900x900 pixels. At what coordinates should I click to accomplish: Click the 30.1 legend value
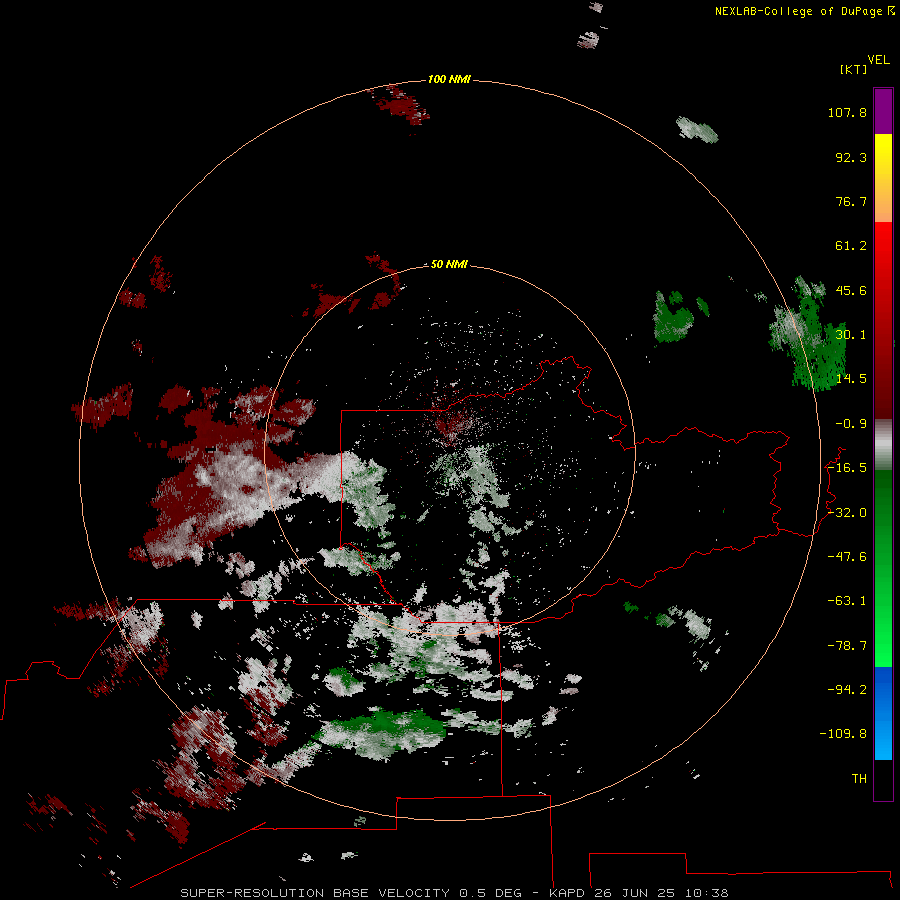click(x=851, y=335)
